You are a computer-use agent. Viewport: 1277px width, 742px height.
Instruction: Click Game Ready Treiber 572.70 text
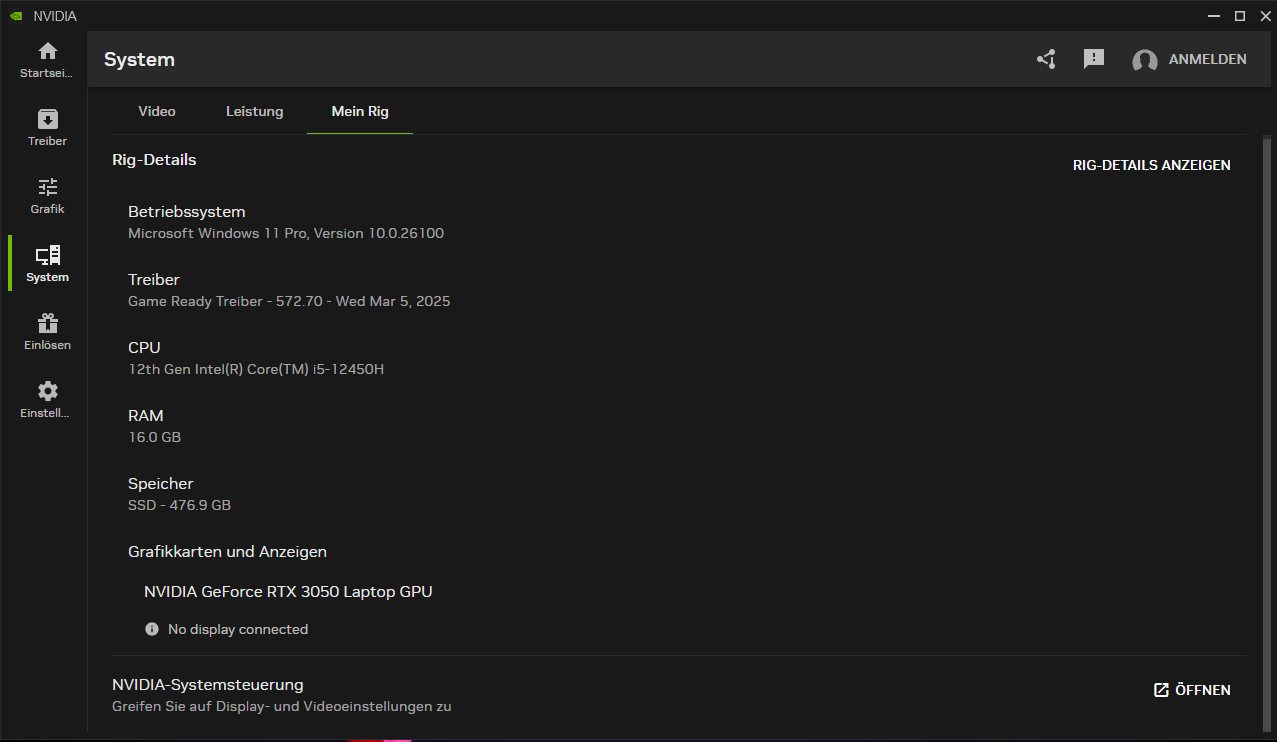click(289, 301)
